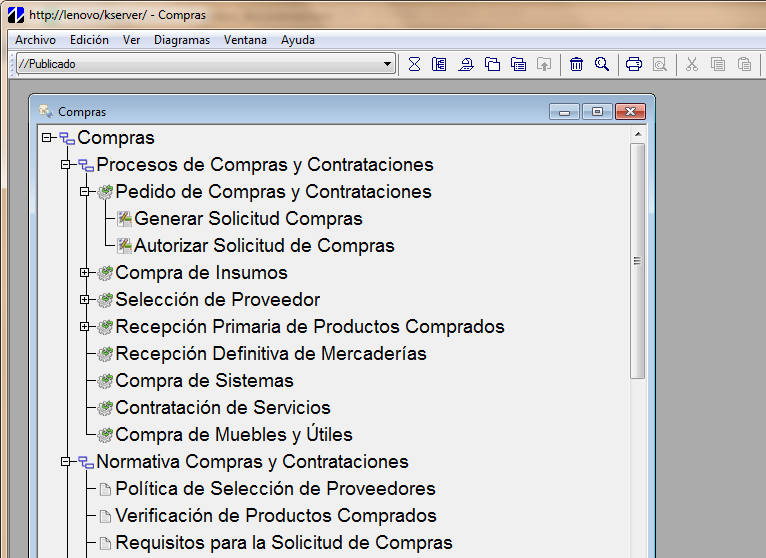The image size is (766, 558).
Task: Select Recepción Definitiva de Mercaderías
Action: click(271, 354)
